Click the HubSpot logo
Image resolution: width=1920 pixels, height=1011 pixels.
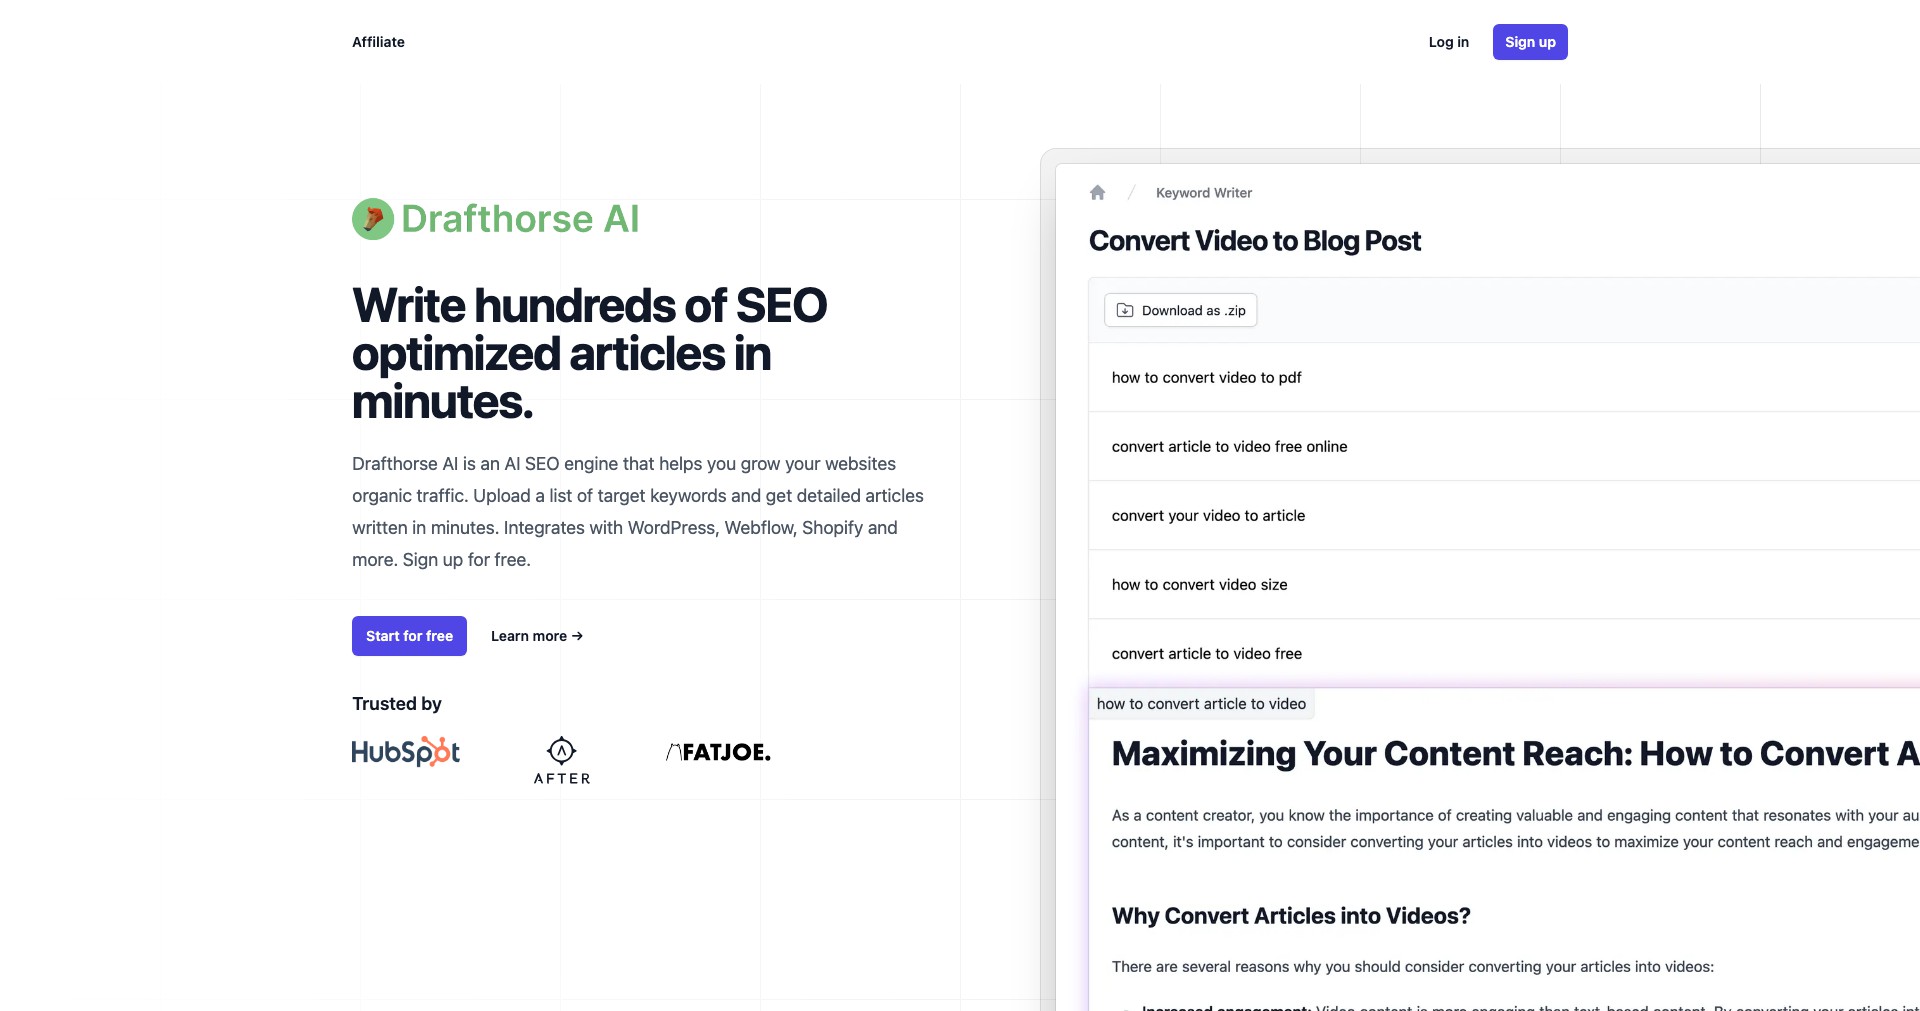point(406,752)
